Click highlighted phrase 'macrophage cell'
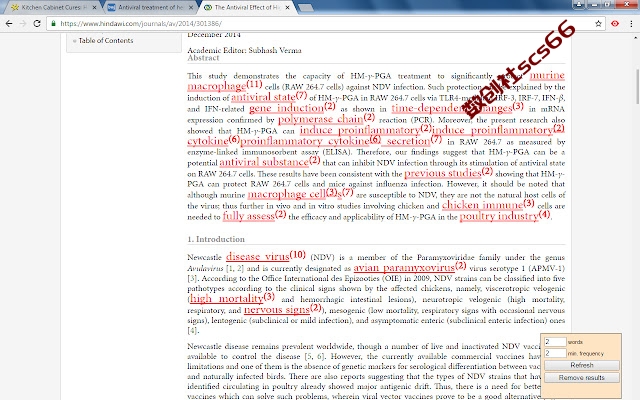Image resolution: width=640 pixels, height=400 pixels. (287, 194)
